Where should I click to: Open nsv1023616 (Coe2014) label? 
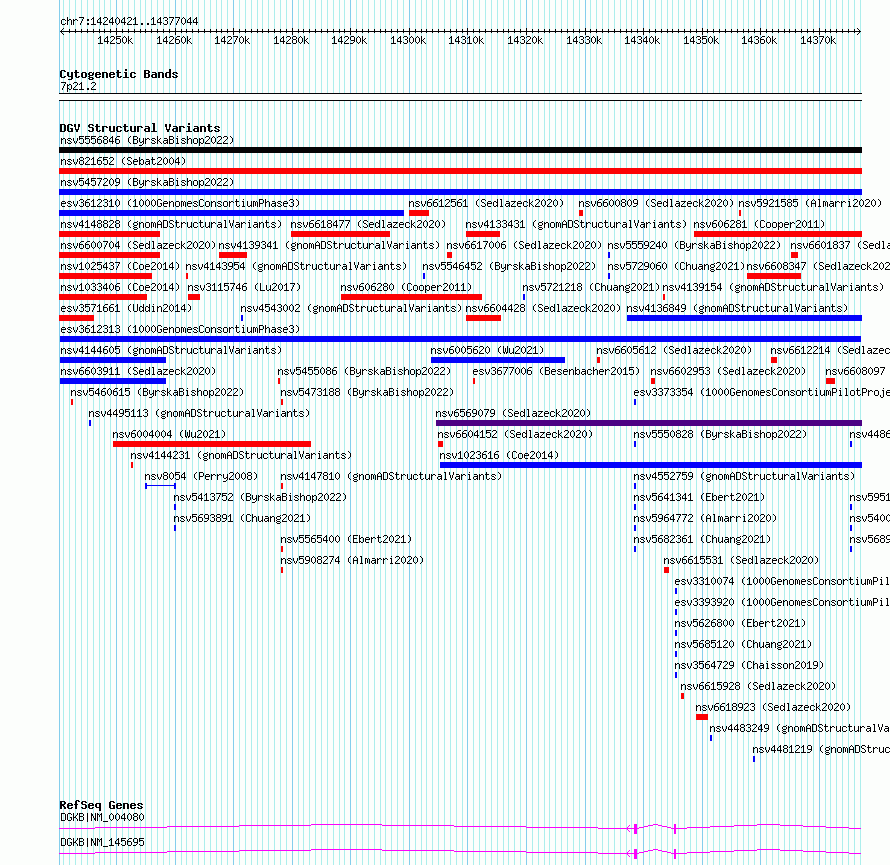(x=499, y=455)
